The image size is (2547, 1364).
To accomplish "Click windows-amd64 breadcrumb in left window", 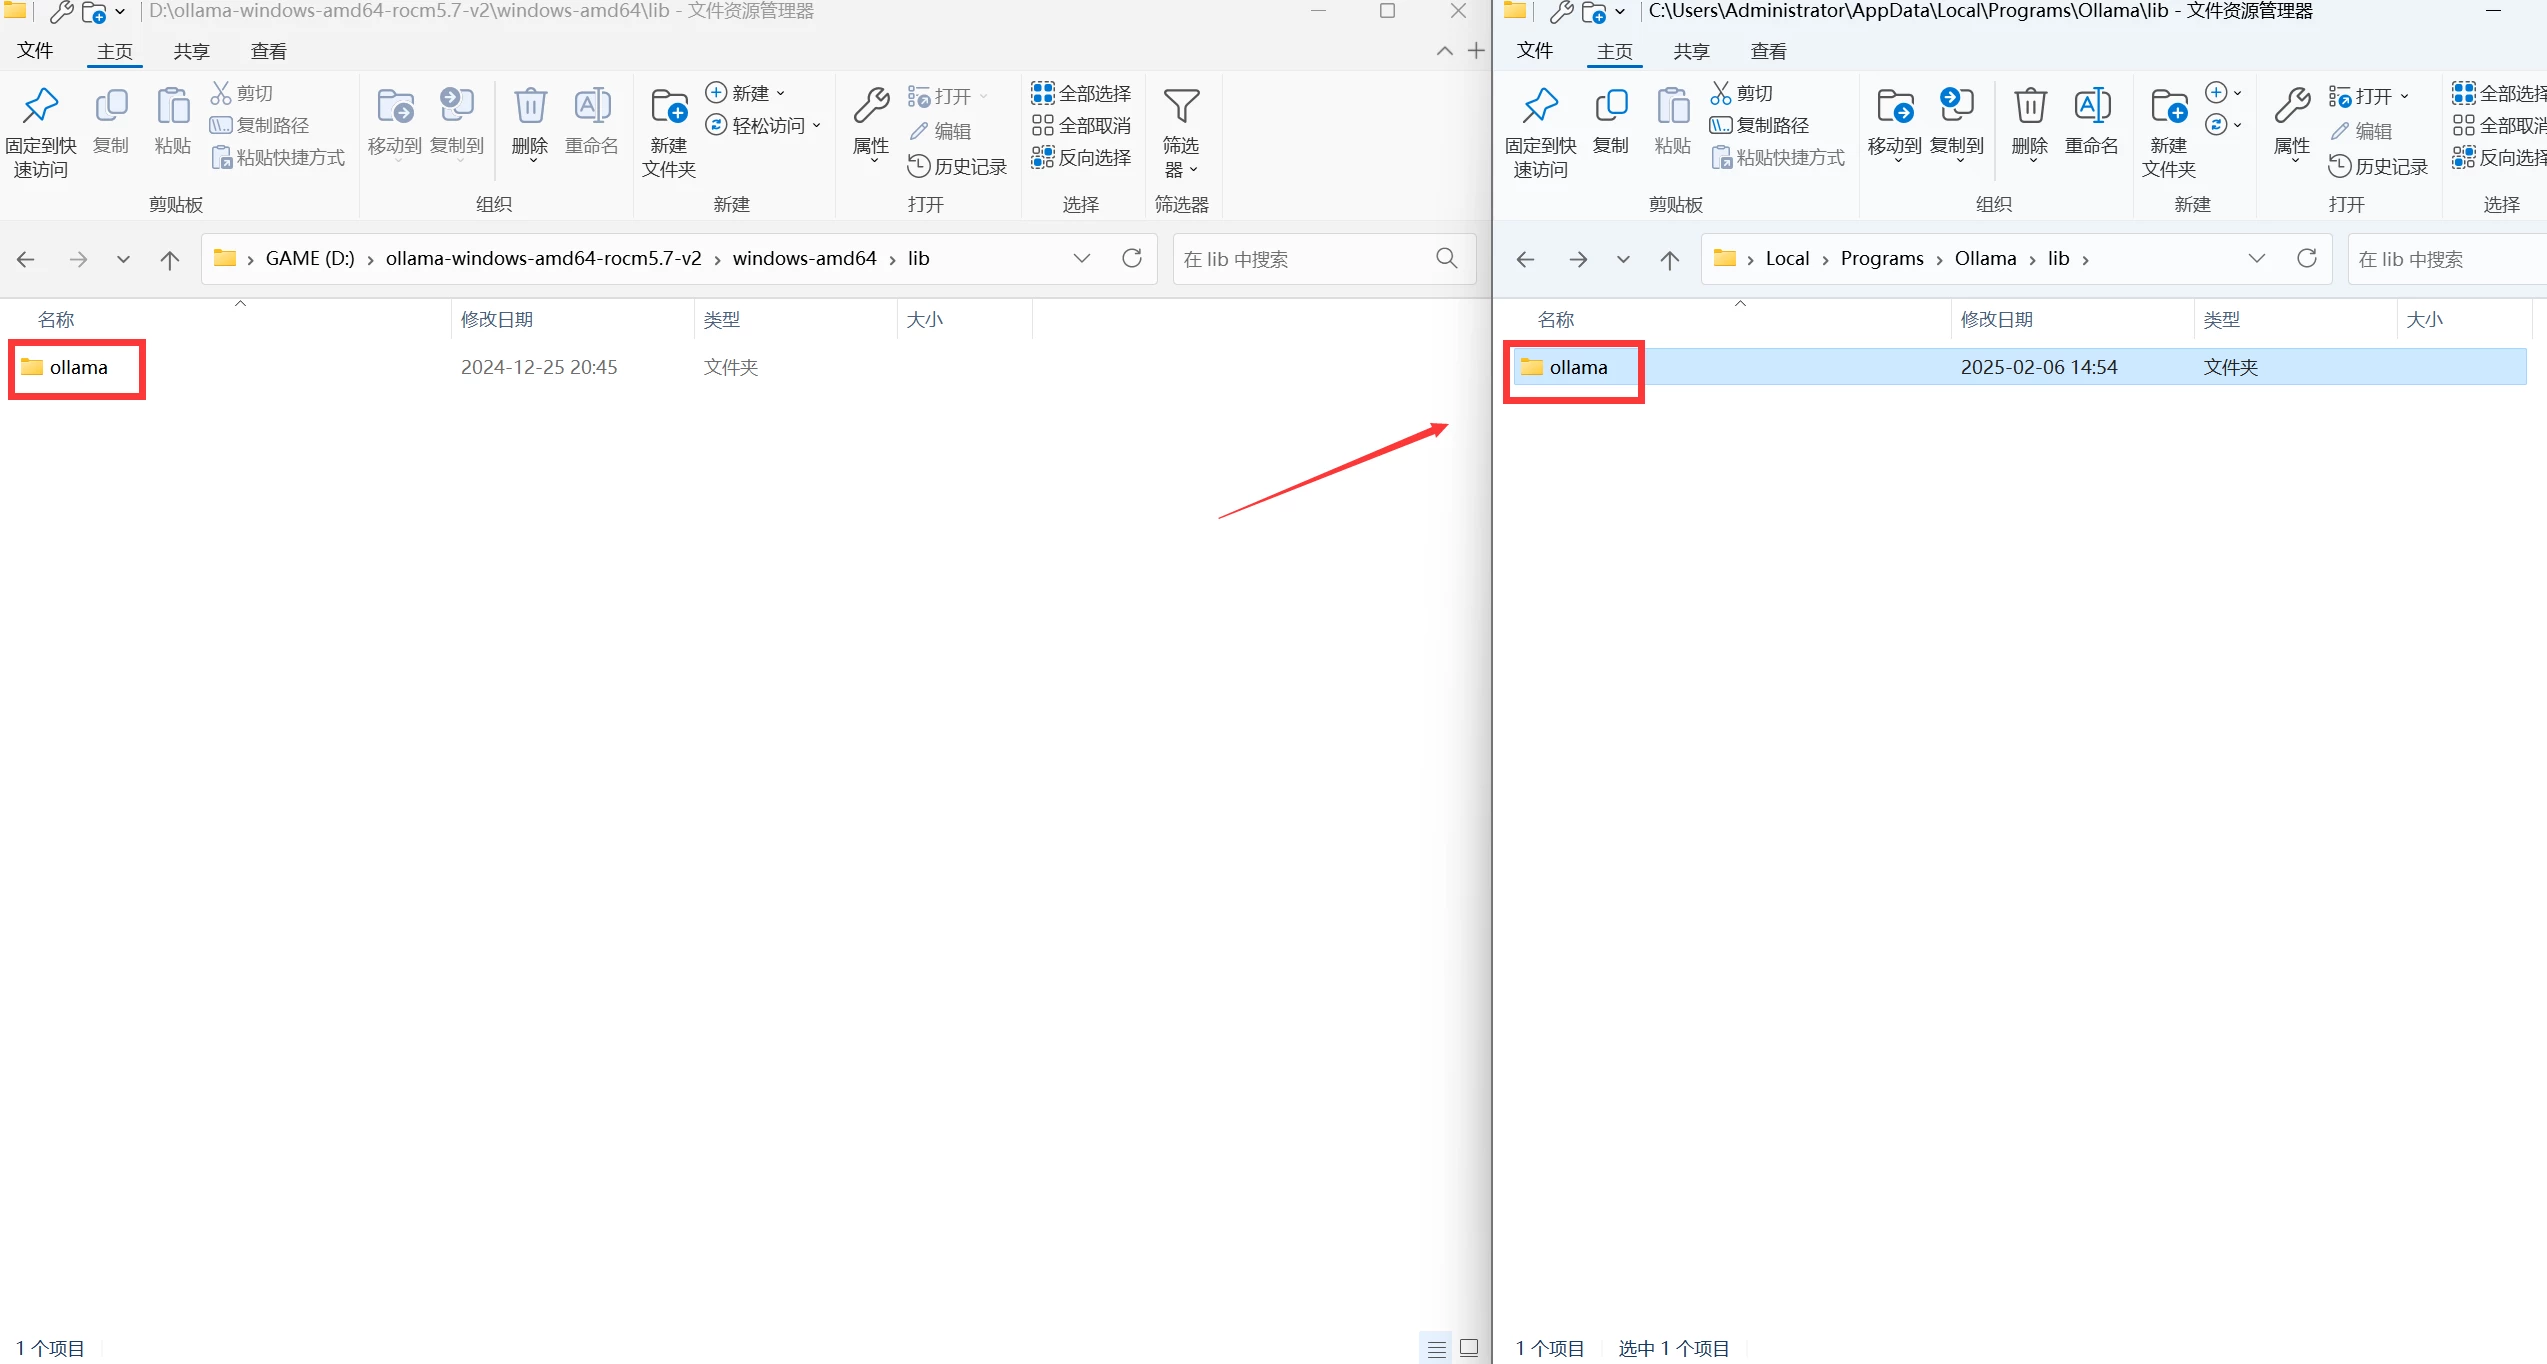I will tap(804, 259).
